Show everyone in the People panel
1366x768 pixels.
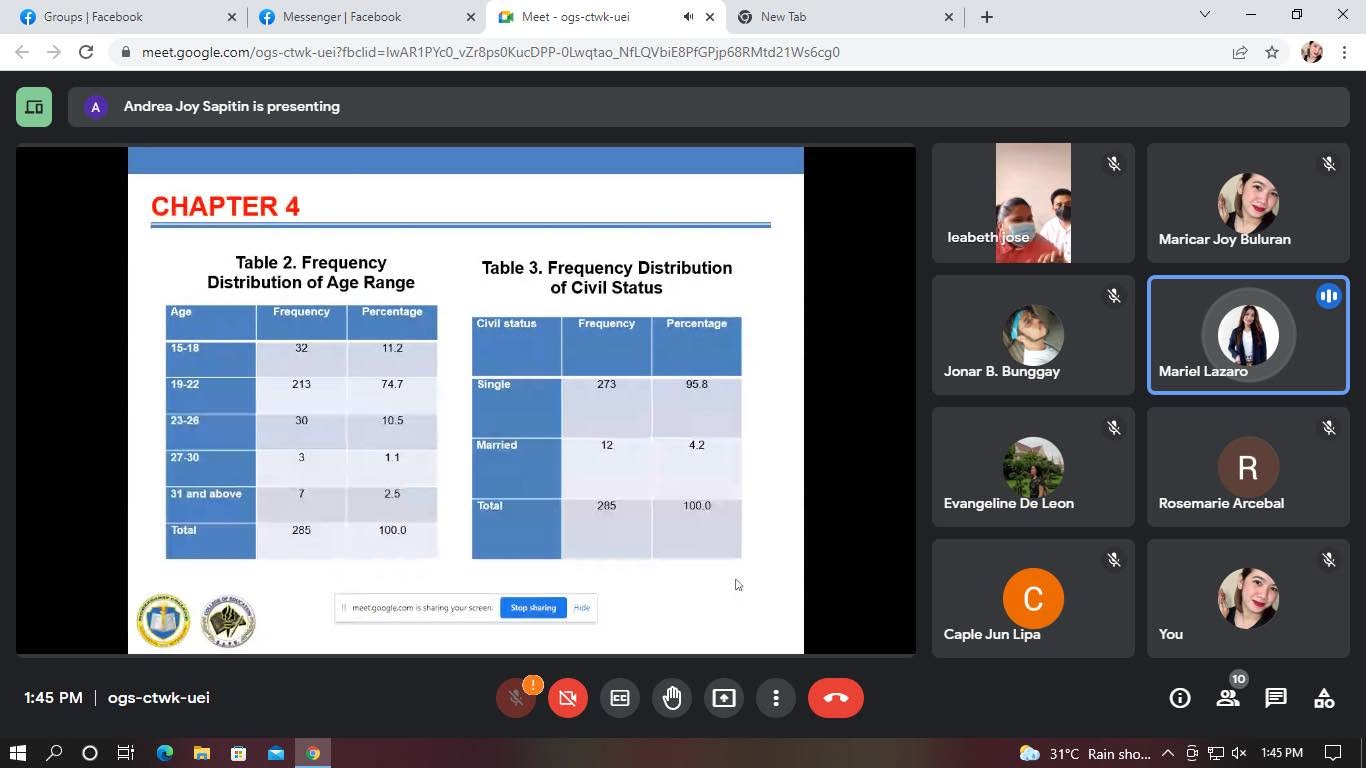click(x=1228, y=698)
